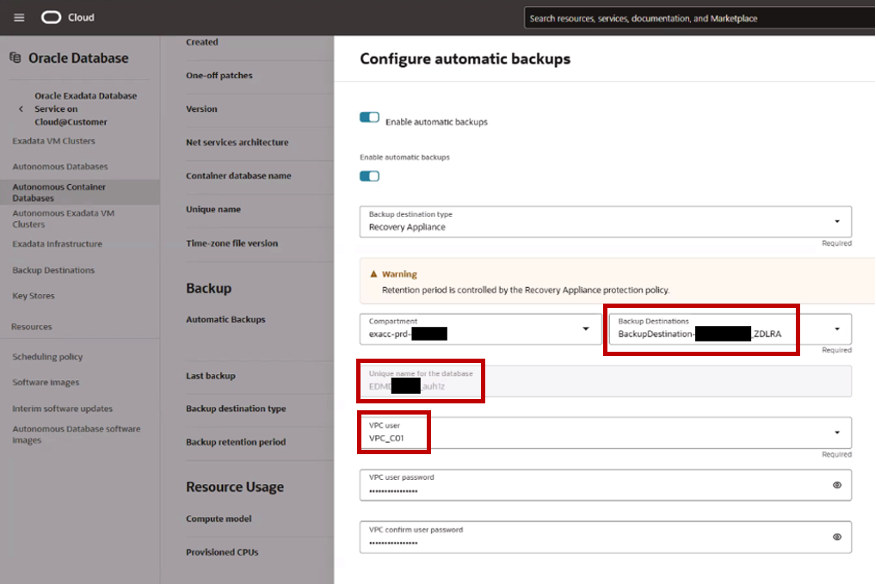The image size is (876, 584).
Task: Reveal the VPC confirm user password
Action: [837, 536]
